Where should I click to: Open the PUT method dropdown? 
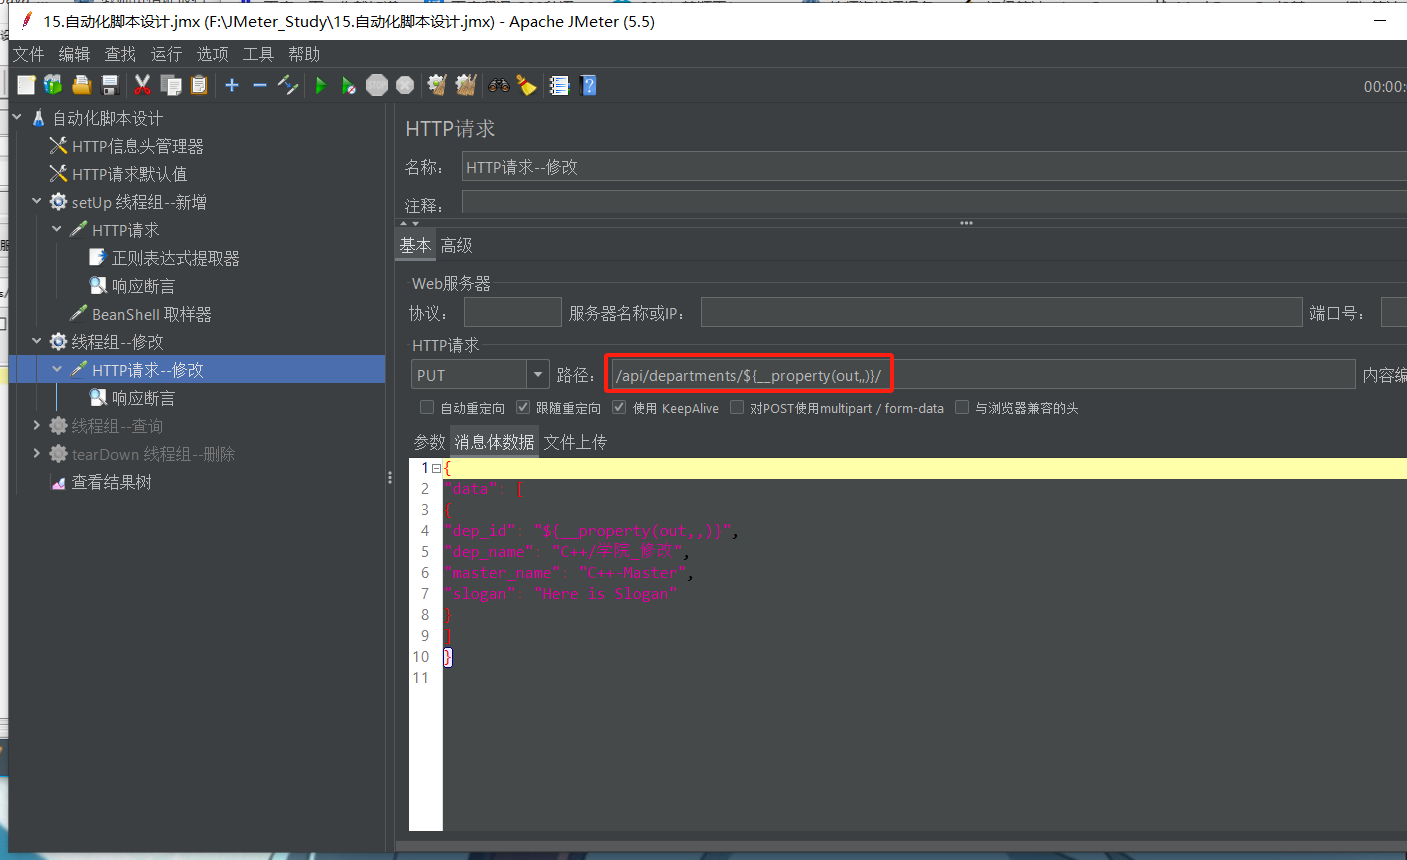(538, 375)
